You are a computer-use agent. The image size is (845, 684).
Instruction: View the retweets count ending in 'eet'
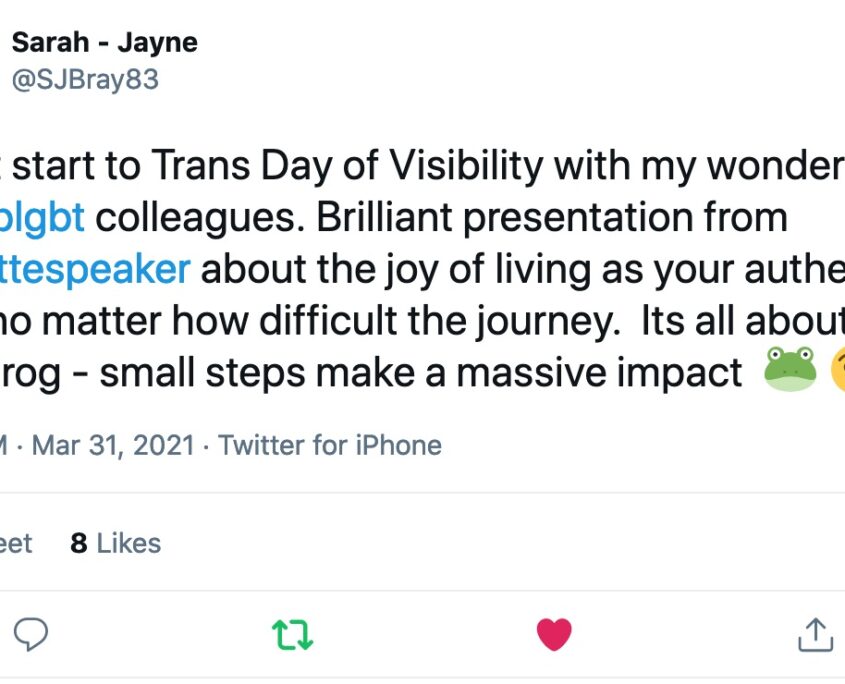[x=16, y=543]
